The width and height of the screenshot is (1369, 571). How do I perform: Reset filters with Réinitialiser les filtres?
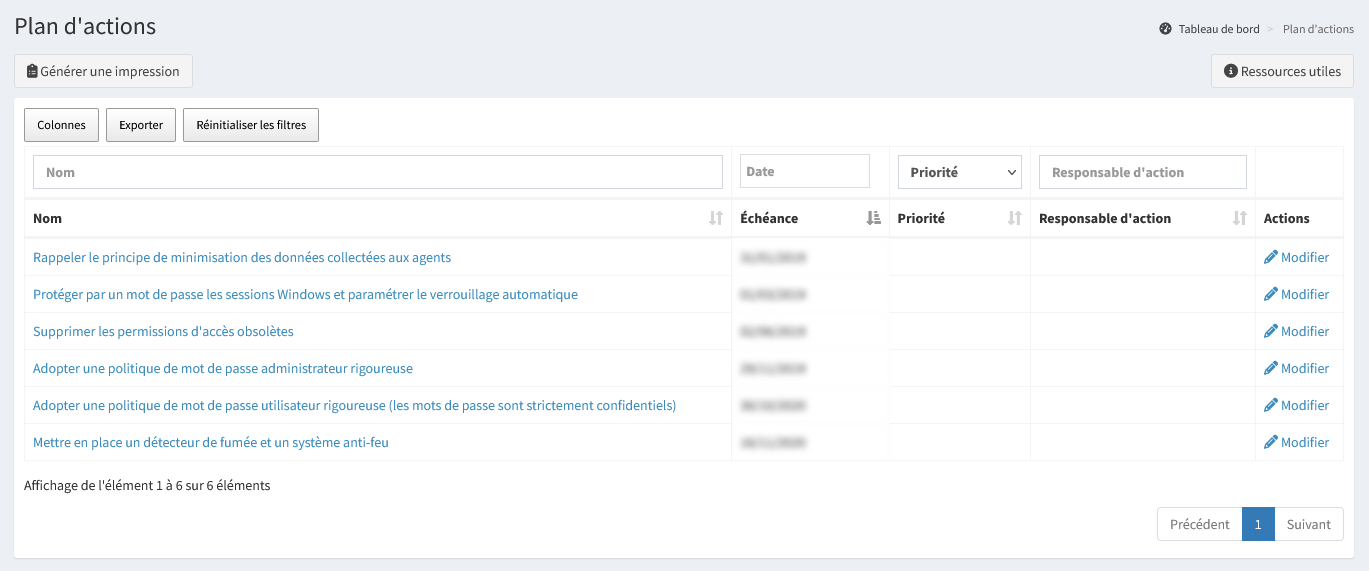(250, 125)
